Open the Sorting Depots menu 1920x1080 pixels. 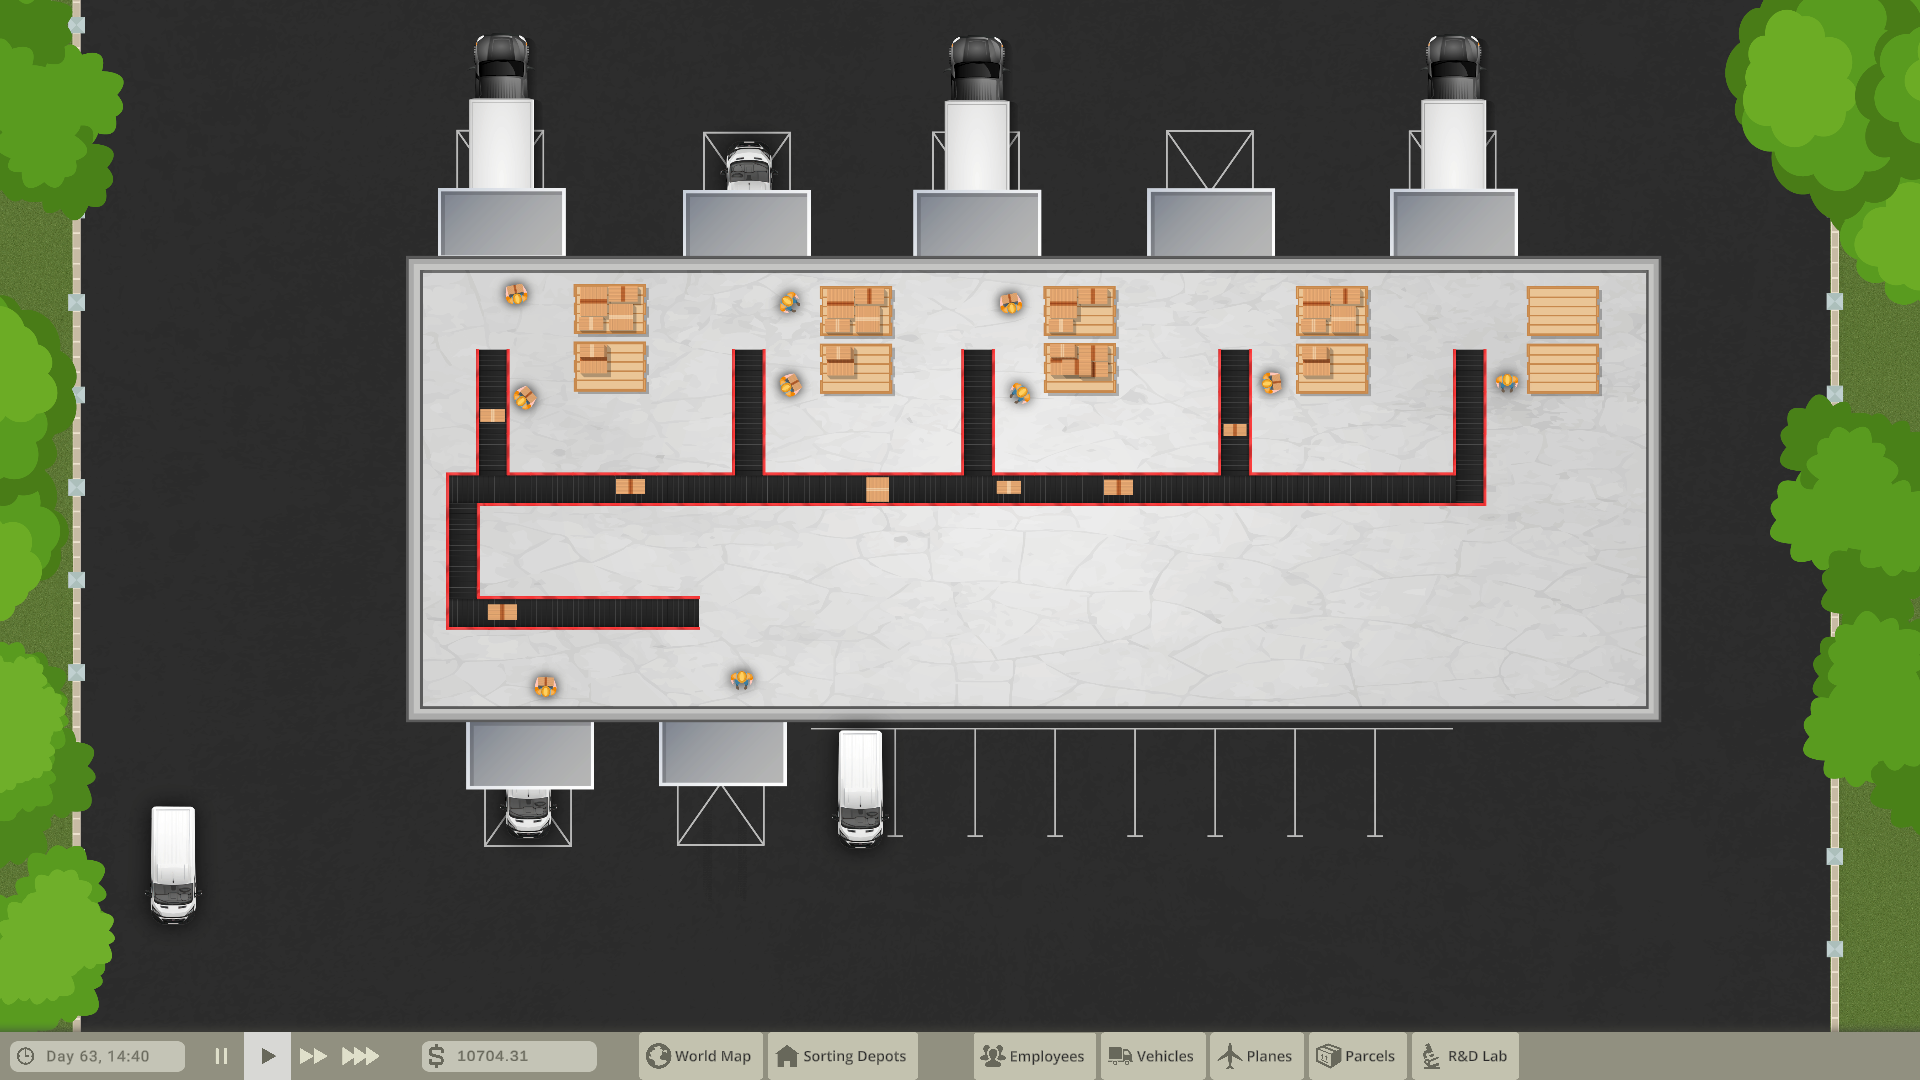[842, 1056]
